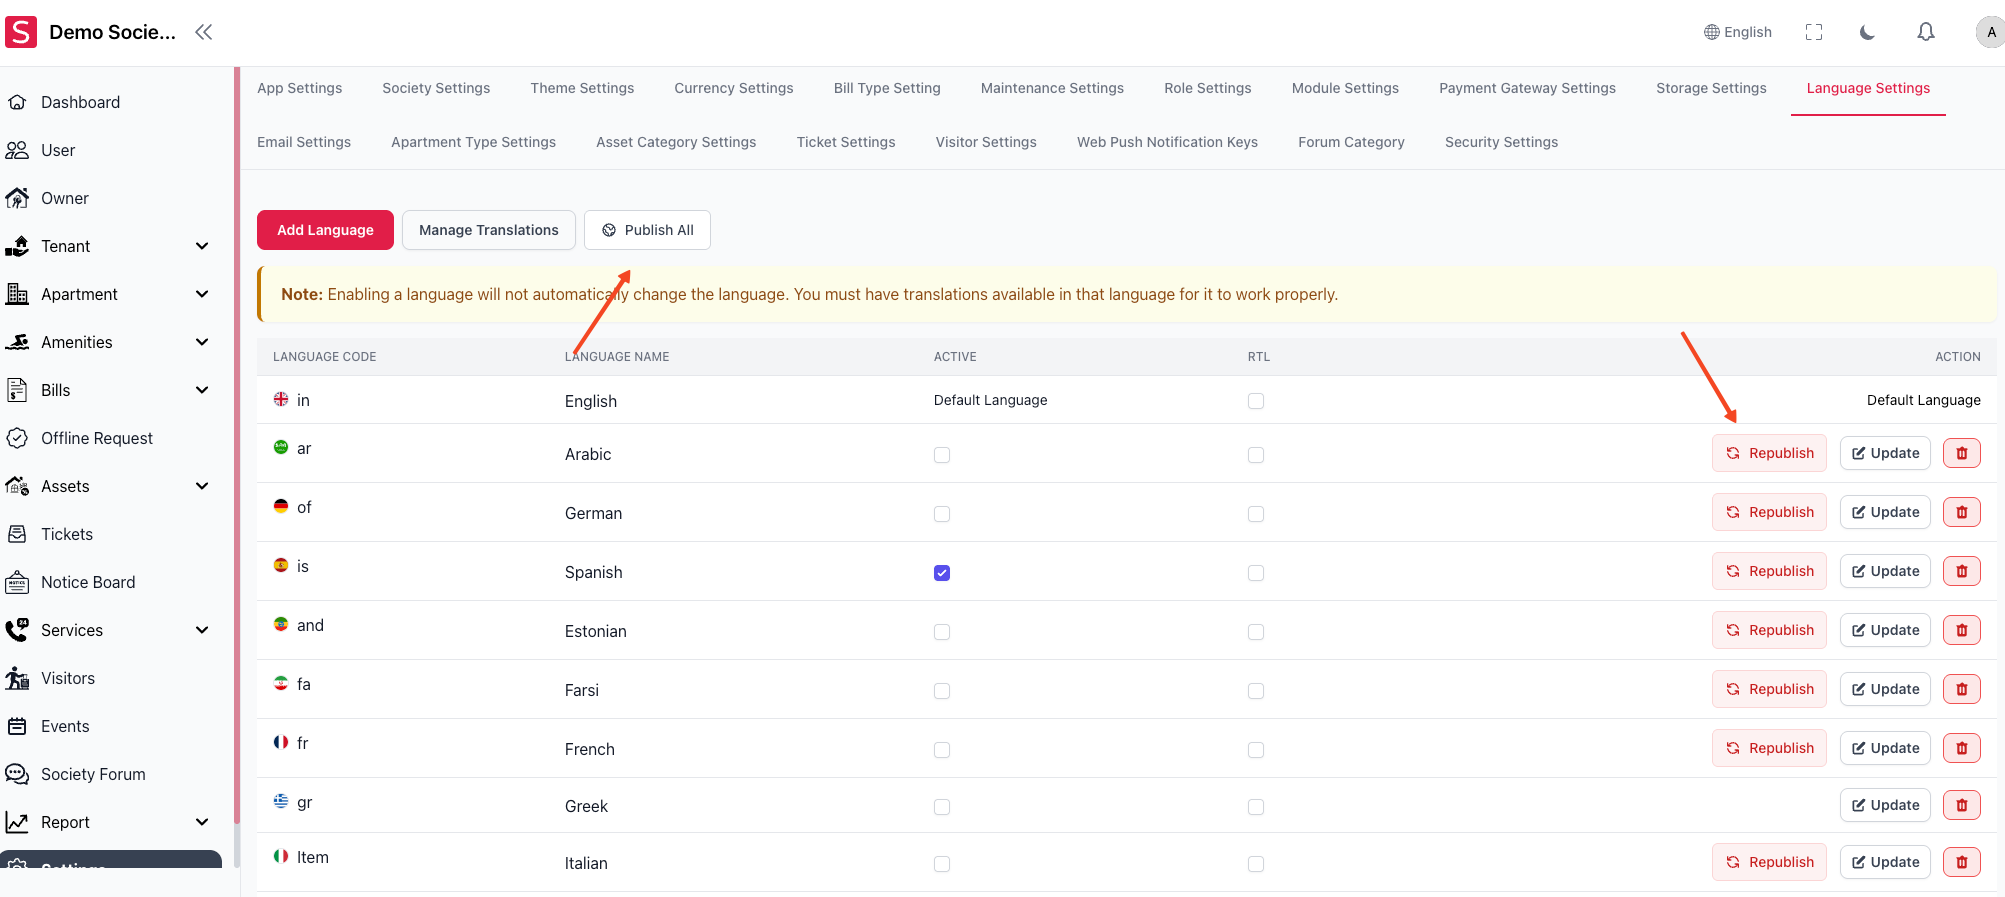The width and height of the screenshot is (2005, 897).
Task: Disable the Spanish active checkbox
Action: [x=942, y=573]
